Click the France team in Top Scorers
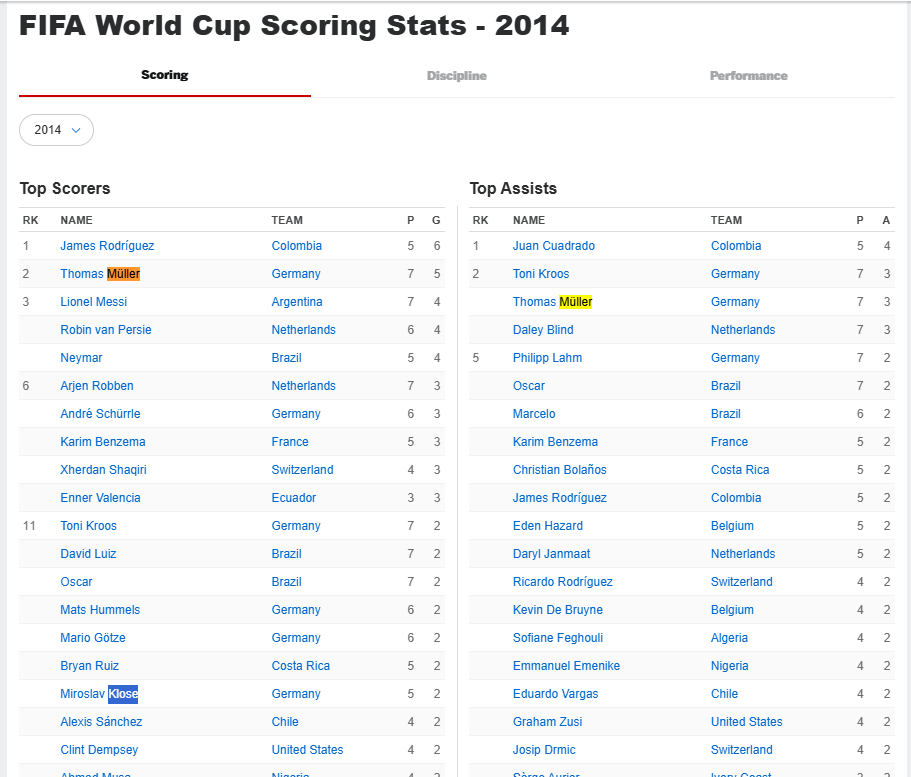 (x=290, y=442)
